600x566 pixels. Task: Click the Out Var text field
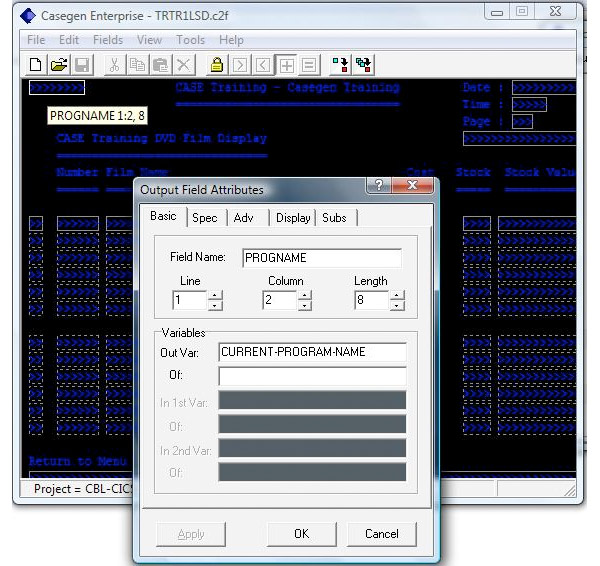(312, 352)
